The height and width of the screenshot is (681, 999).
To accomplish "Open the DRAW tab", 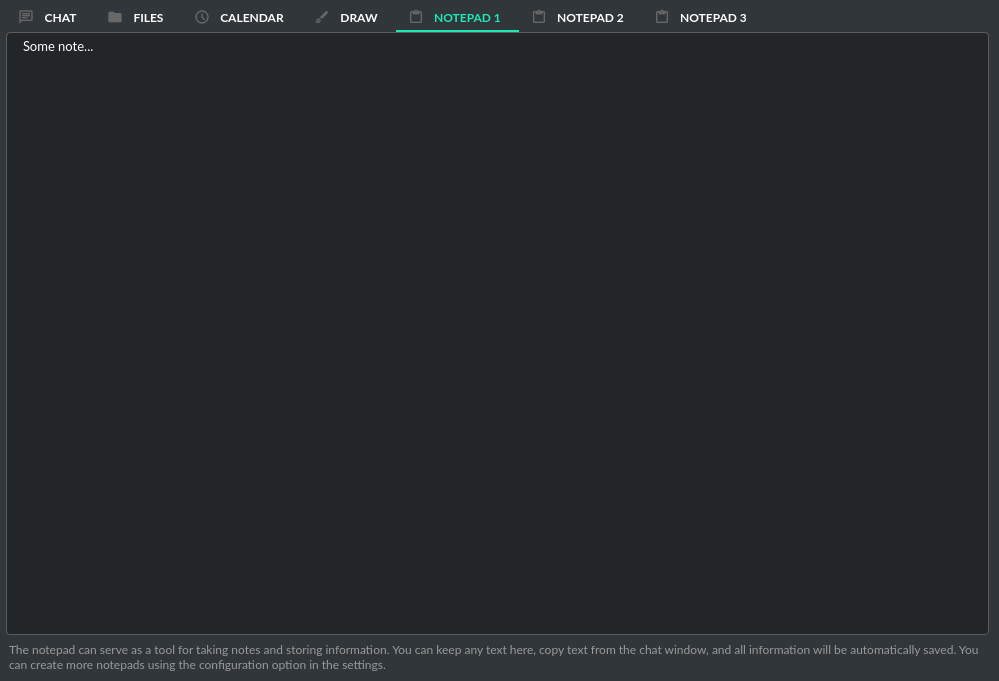I will [358, 17].
